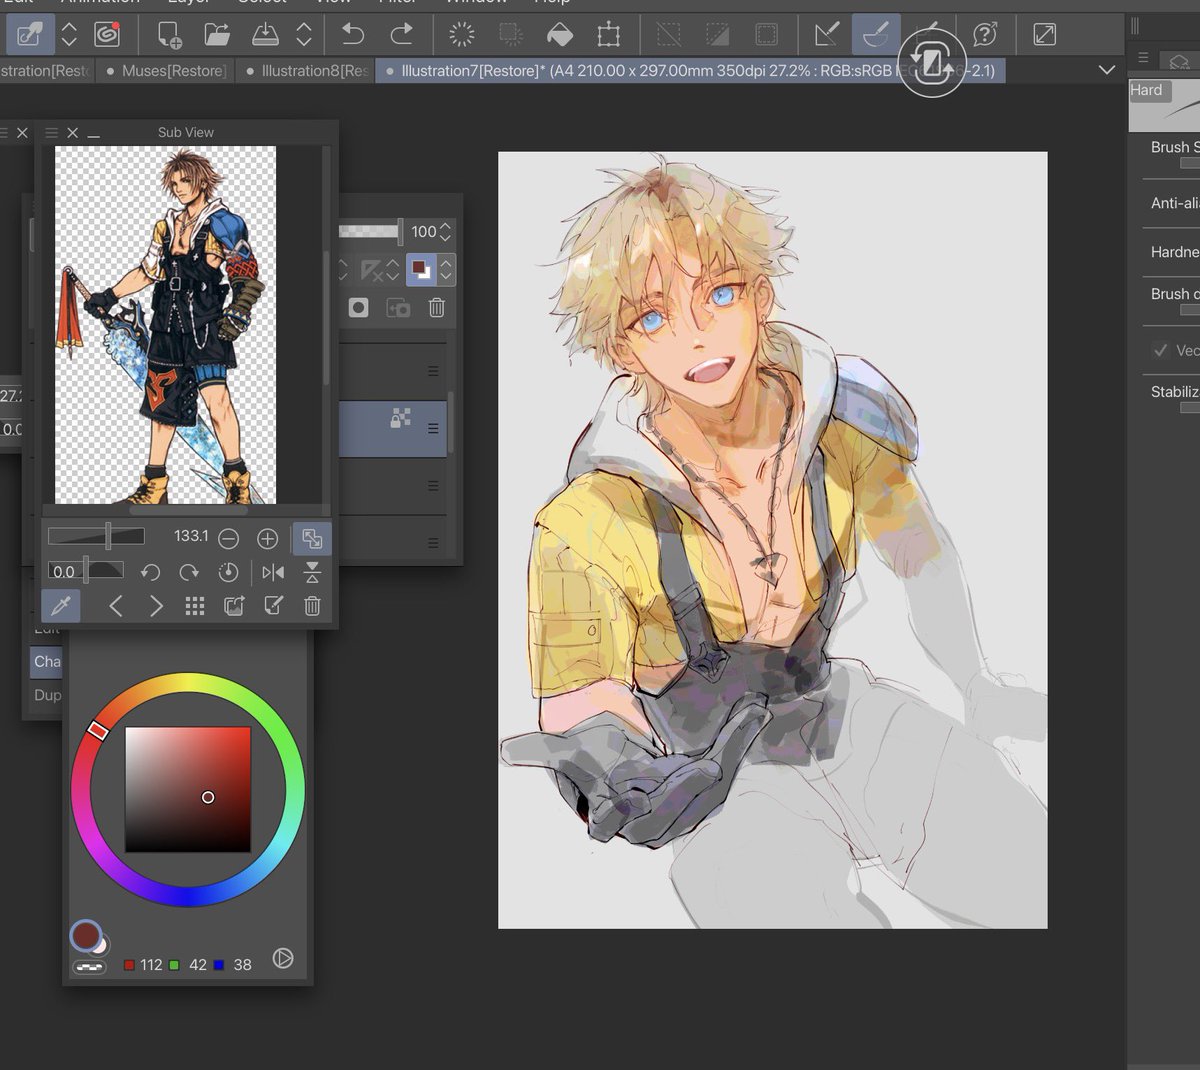Click the Deselect icon in the command bar
The image size is (1200, 1070).
(669, 35)
